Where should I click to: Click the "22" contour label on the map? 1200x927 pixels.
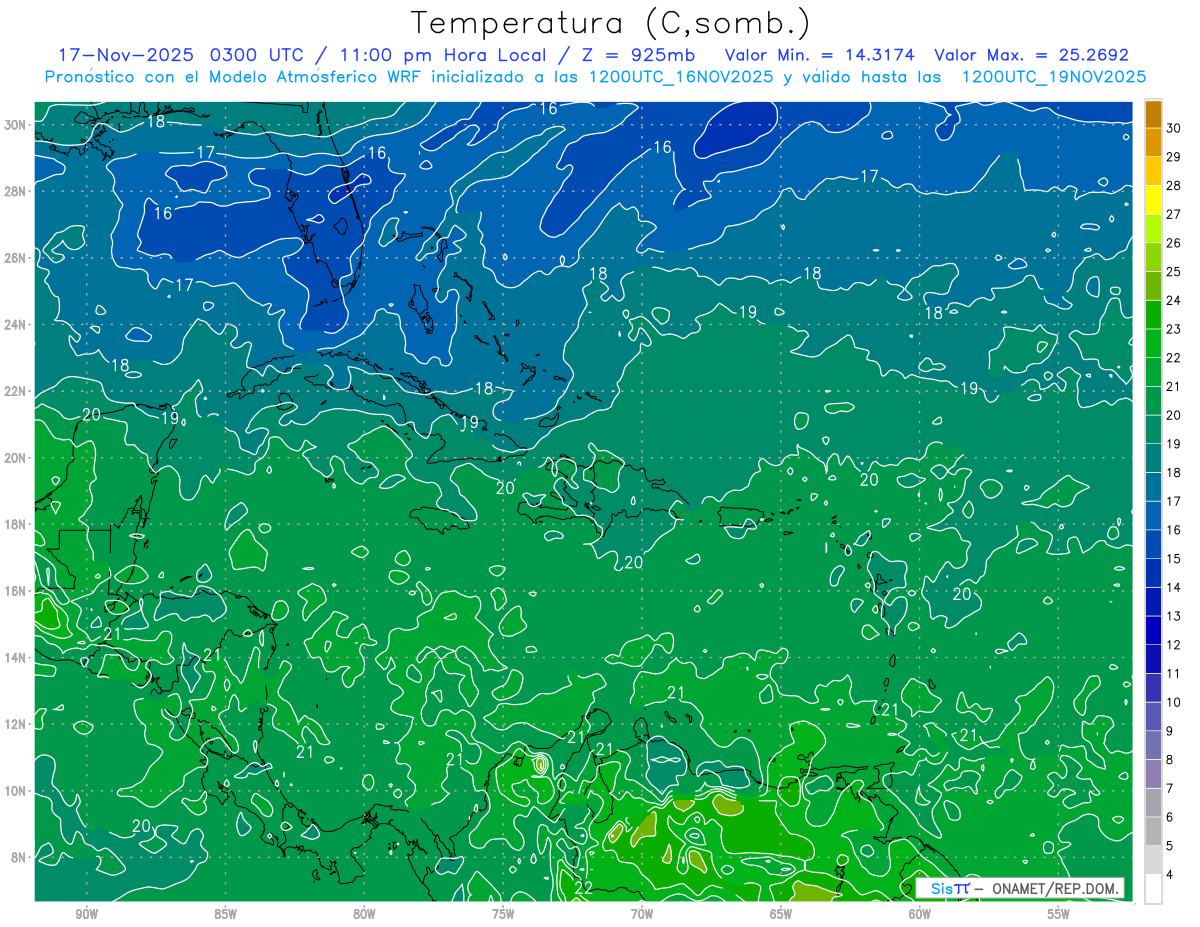[584, 887]
